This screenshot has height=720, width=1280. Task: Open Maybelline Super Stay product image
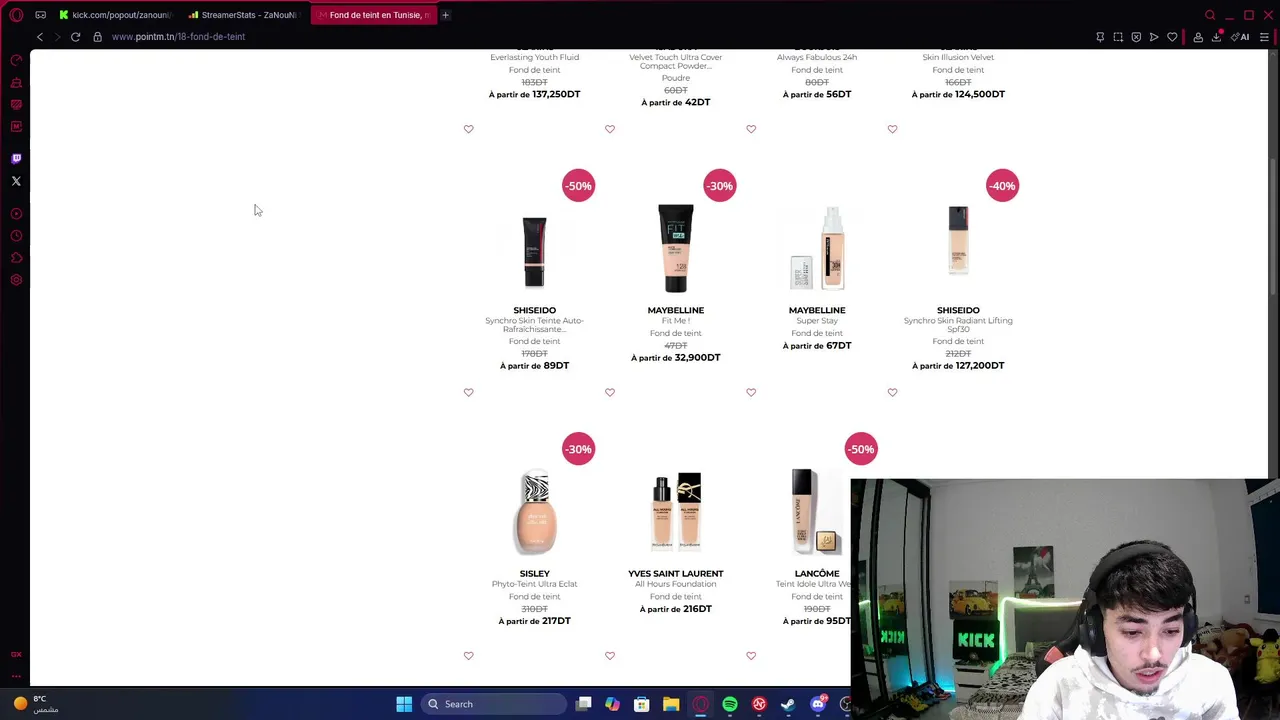[817, 248]
